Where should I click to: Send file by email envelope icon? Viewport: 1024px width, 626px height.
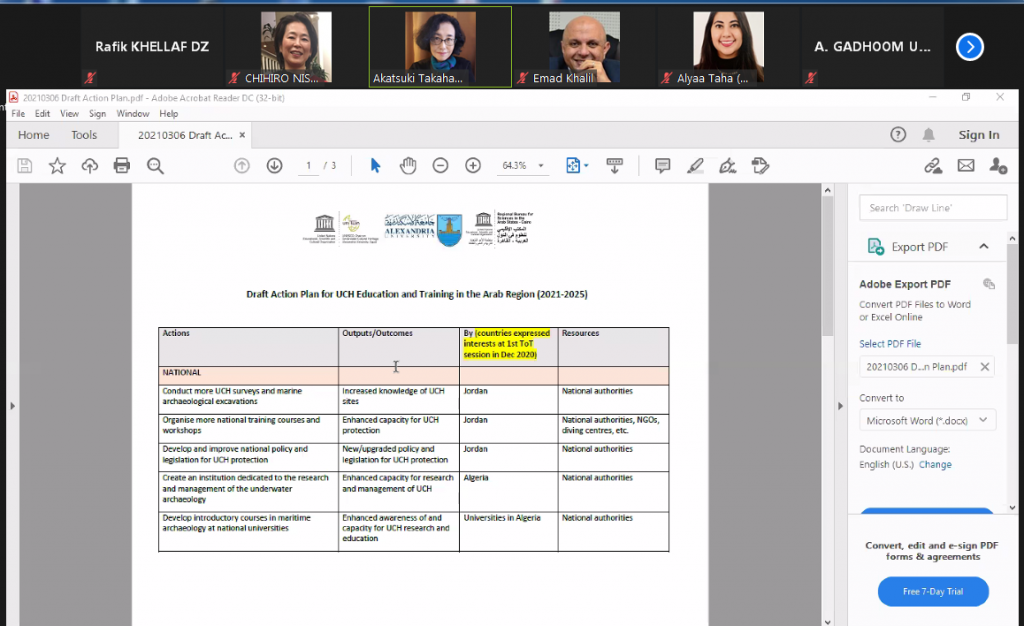965,166
